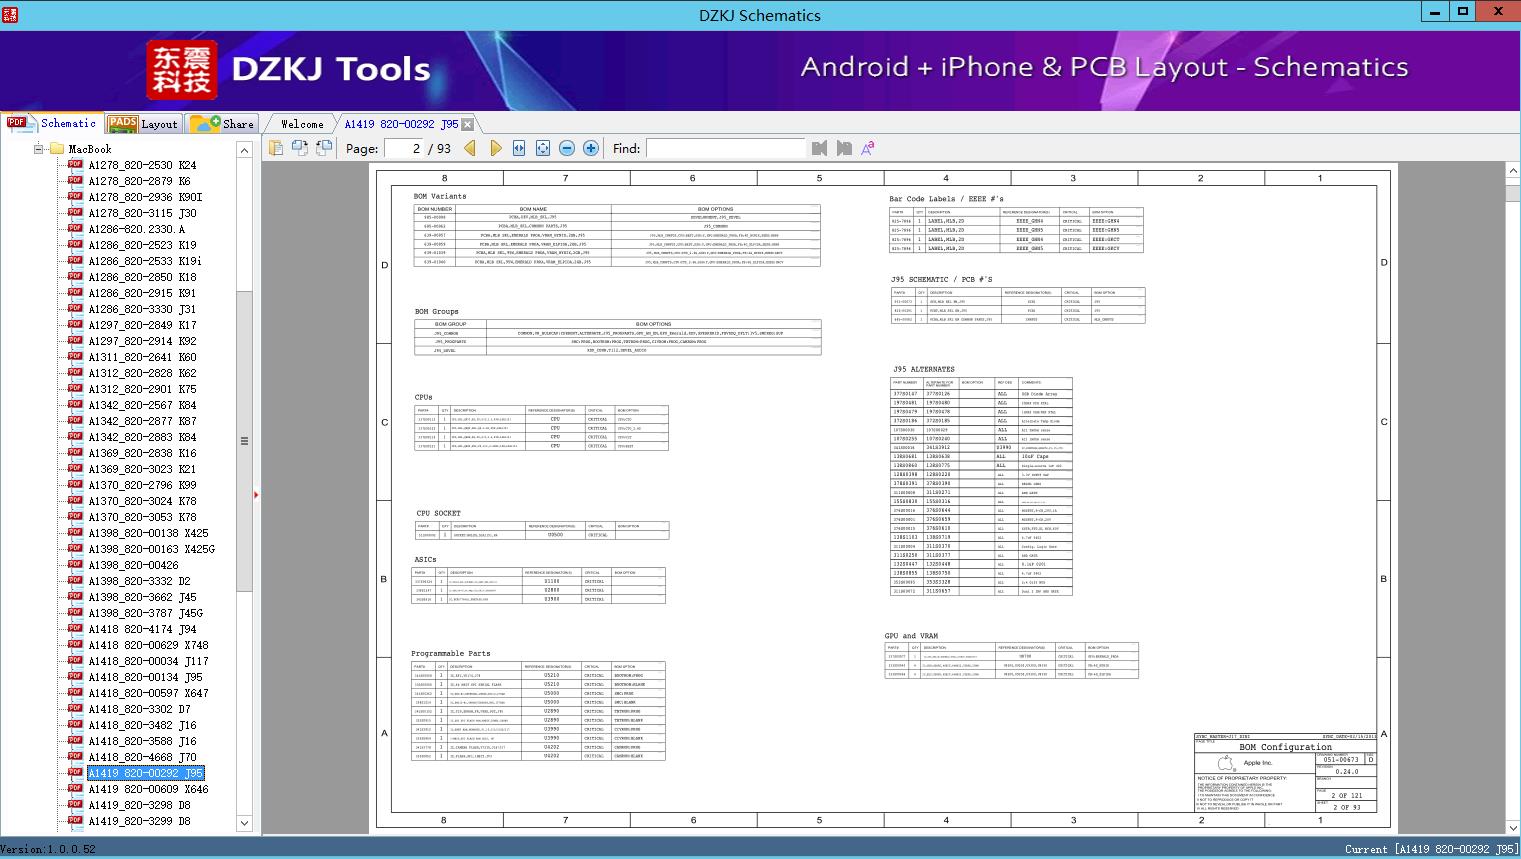The width and height of the screenshot is (1521, 859).
Task: Click PDF icon beside A1369_820-3023 K21
Action: (x=75, y=468)
